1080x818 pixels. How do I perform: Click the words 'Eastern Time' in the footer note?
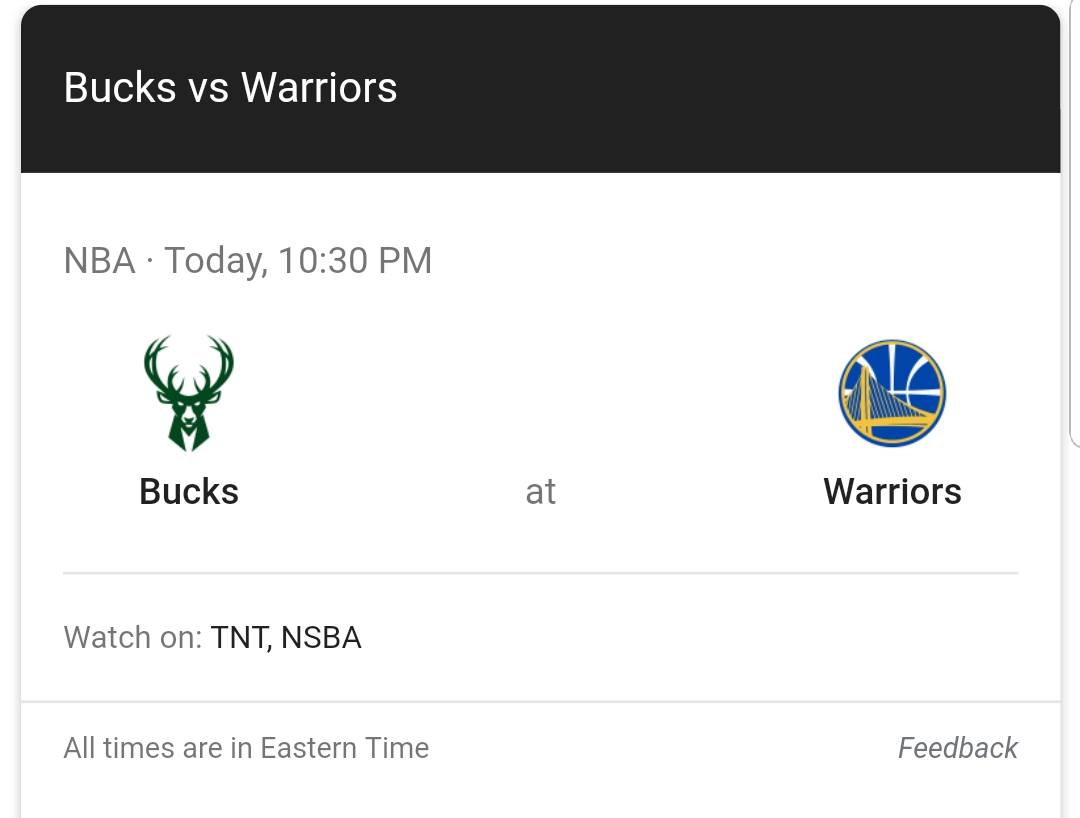click(344, 748)
